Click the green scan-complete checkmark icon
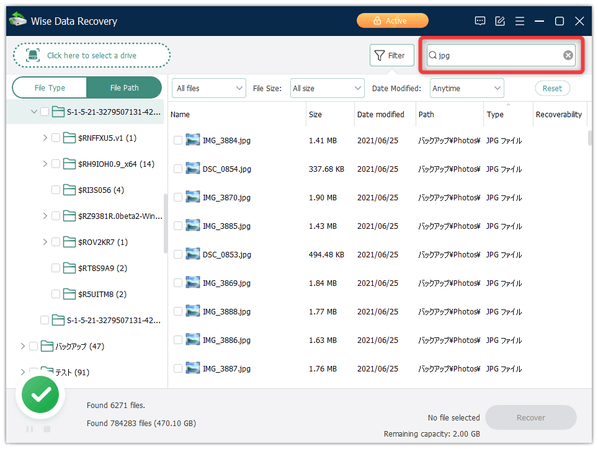Screen dimensions: 598x449 40,394
